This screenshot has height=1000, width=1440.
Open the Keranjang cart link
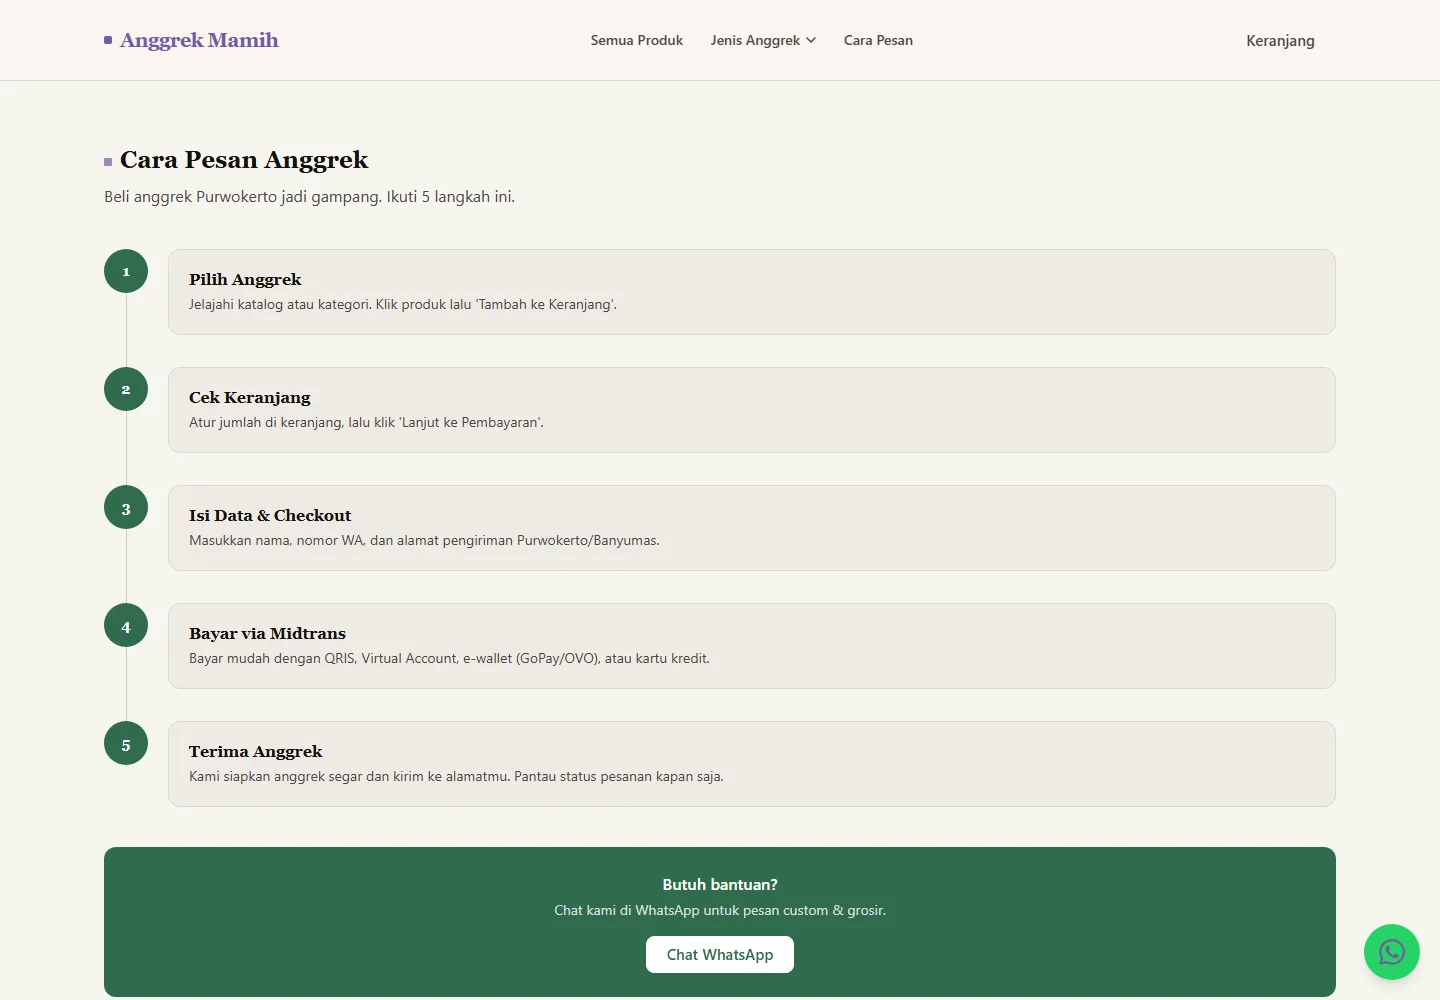click(1280, 41)
